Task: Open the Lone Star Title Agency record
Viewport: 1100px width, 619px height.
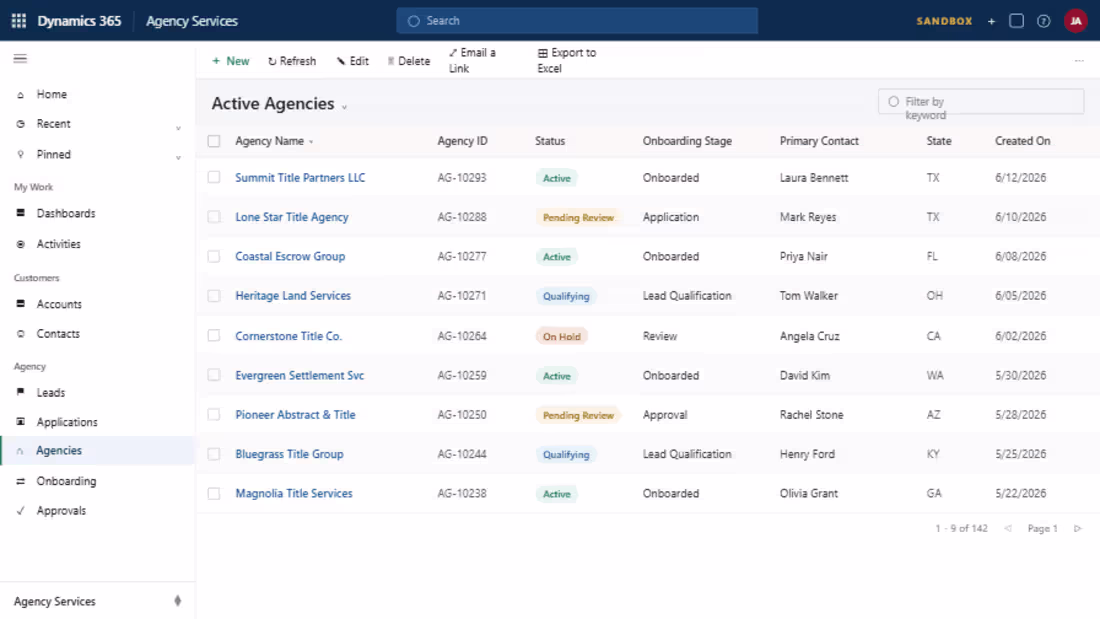Action: [x=292, y=217]
